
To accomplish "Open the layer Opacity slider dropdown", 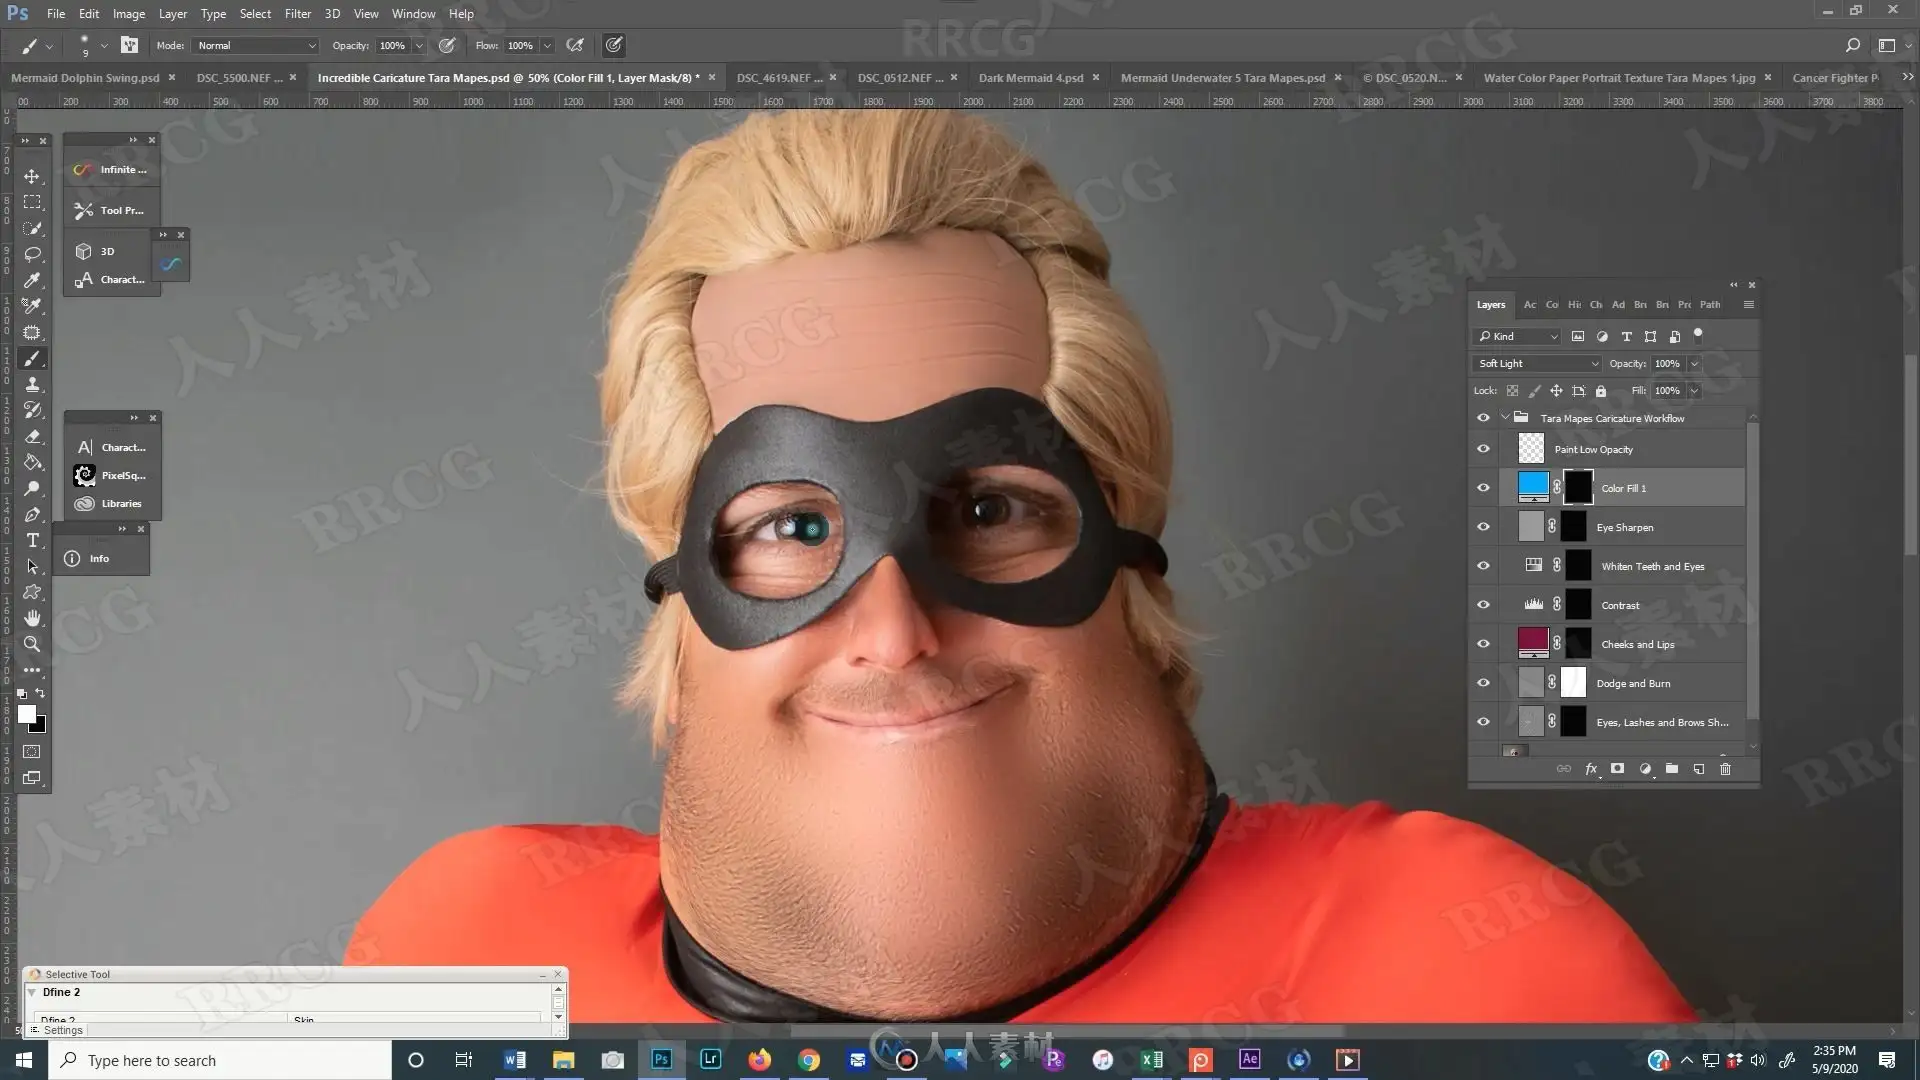I will click(1694, 363).
